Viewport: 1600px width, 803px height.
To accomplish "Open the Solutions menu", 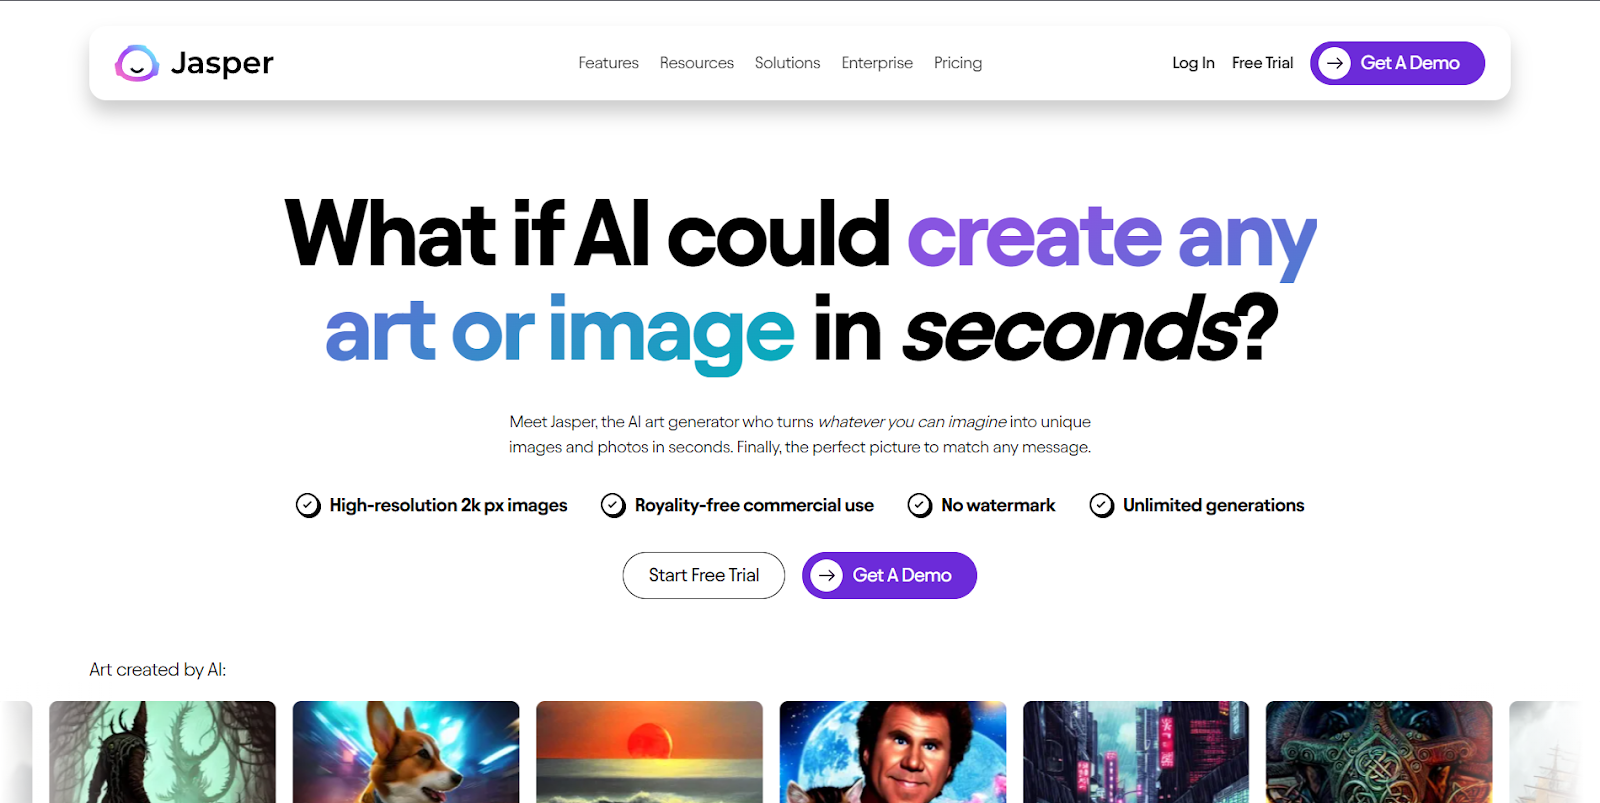I will click(788, 63).
